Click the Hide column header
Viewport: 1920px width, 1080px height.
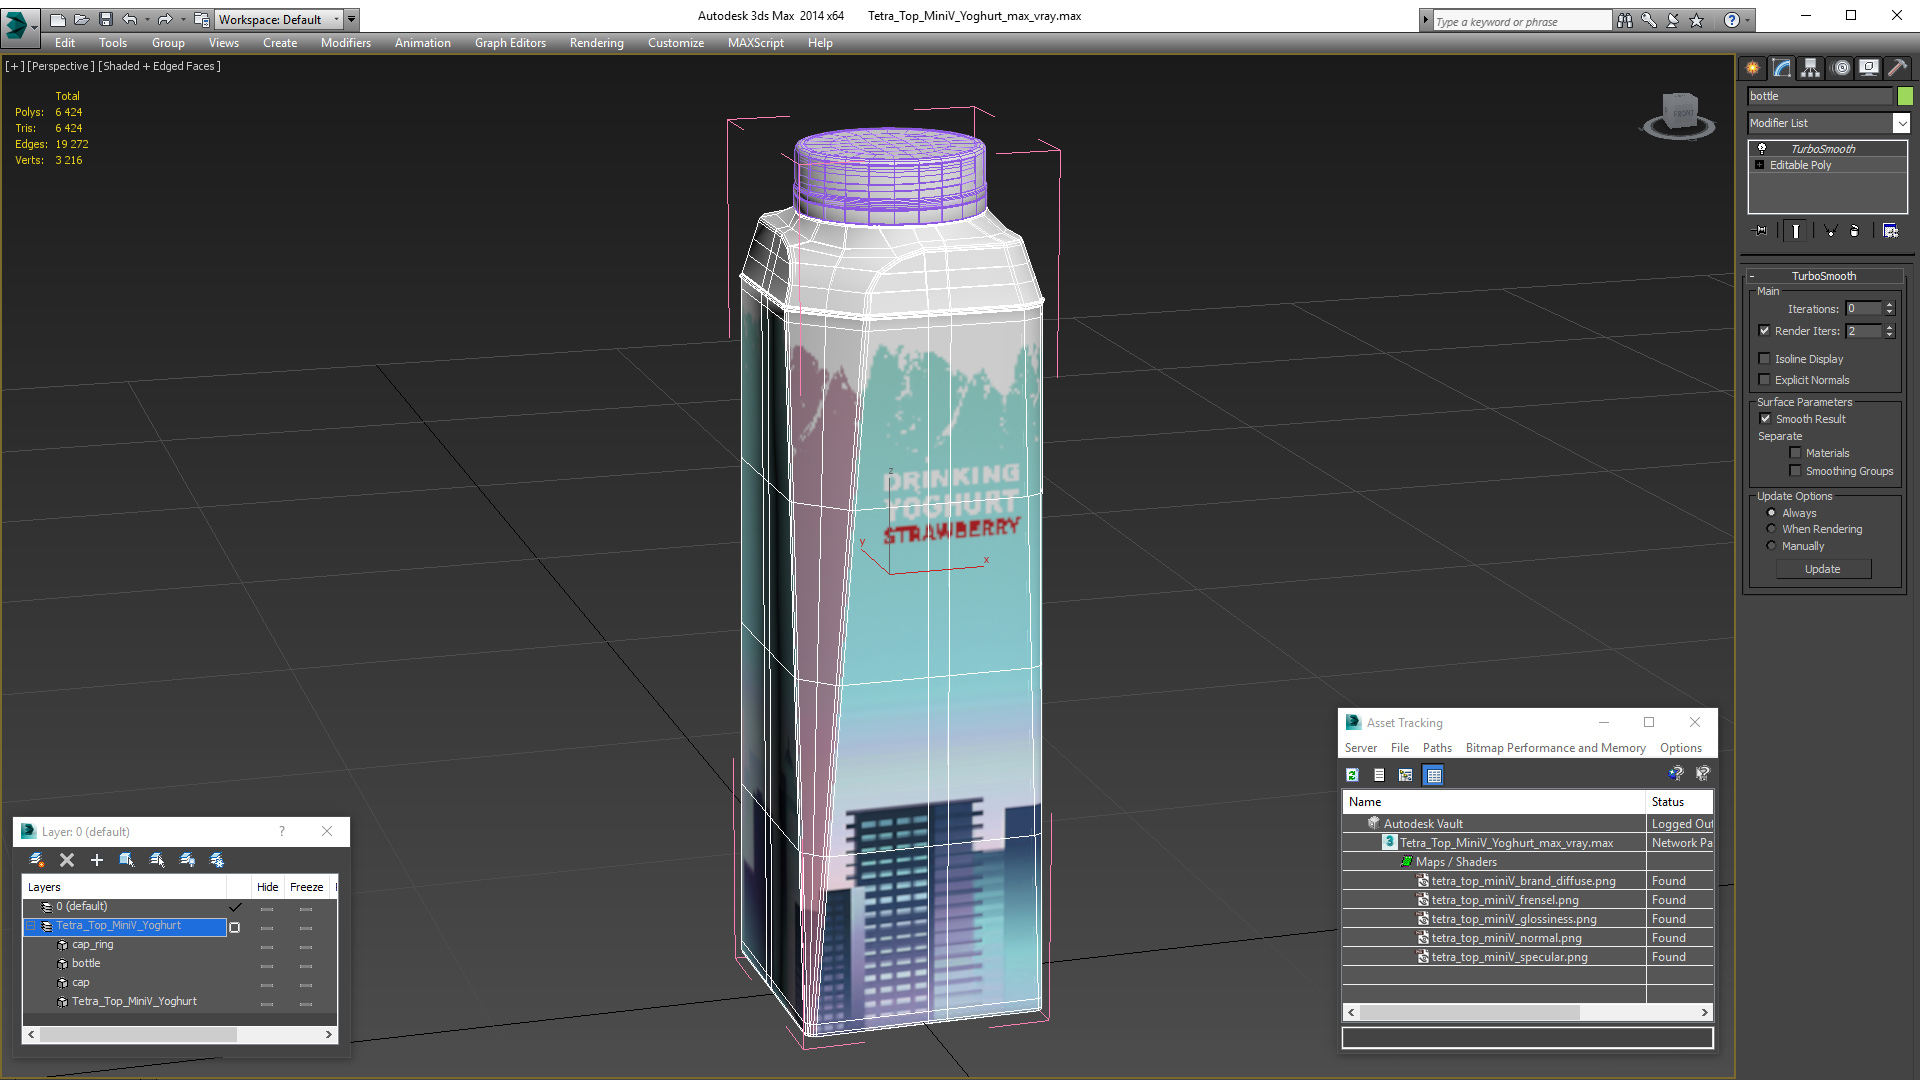pos(268,887)
